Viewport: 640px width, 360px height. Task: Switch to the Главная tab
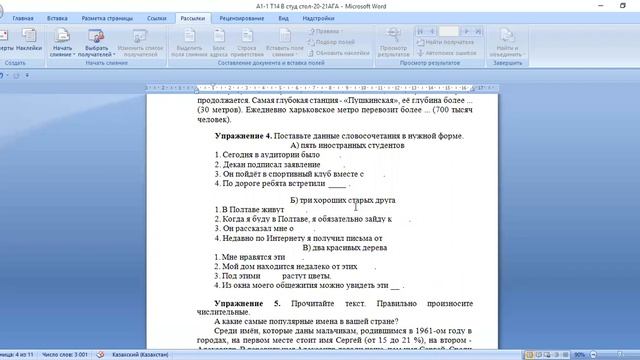coord(23,18)
